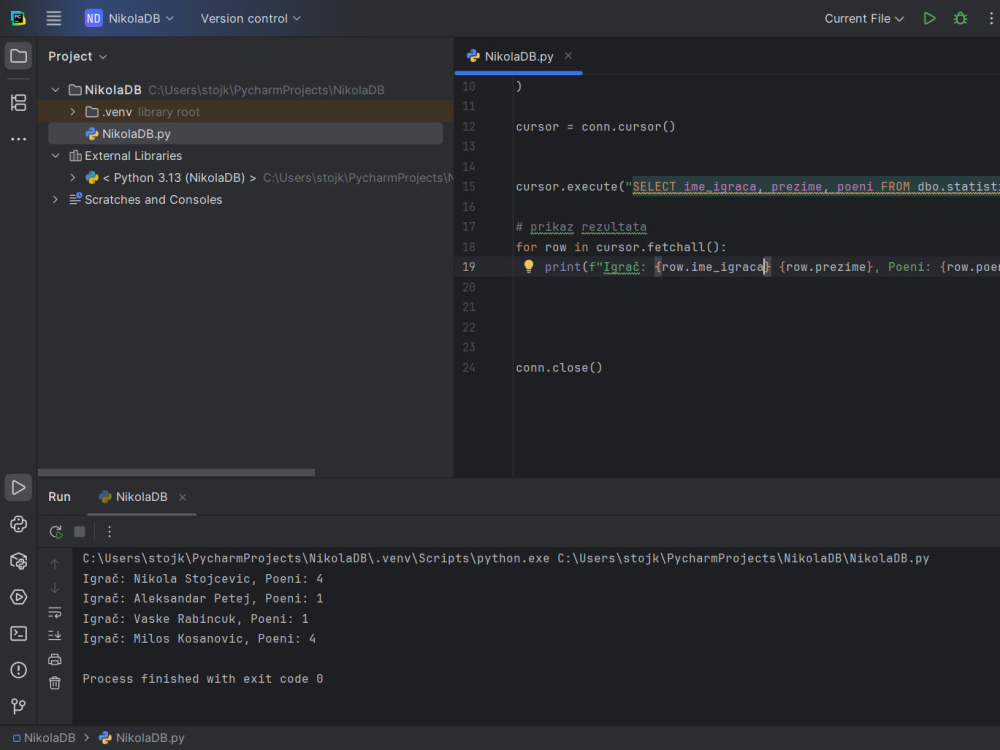Expand Python 3.13 (NikolaDB) node

pyautogui.click(x=73, y=177)
